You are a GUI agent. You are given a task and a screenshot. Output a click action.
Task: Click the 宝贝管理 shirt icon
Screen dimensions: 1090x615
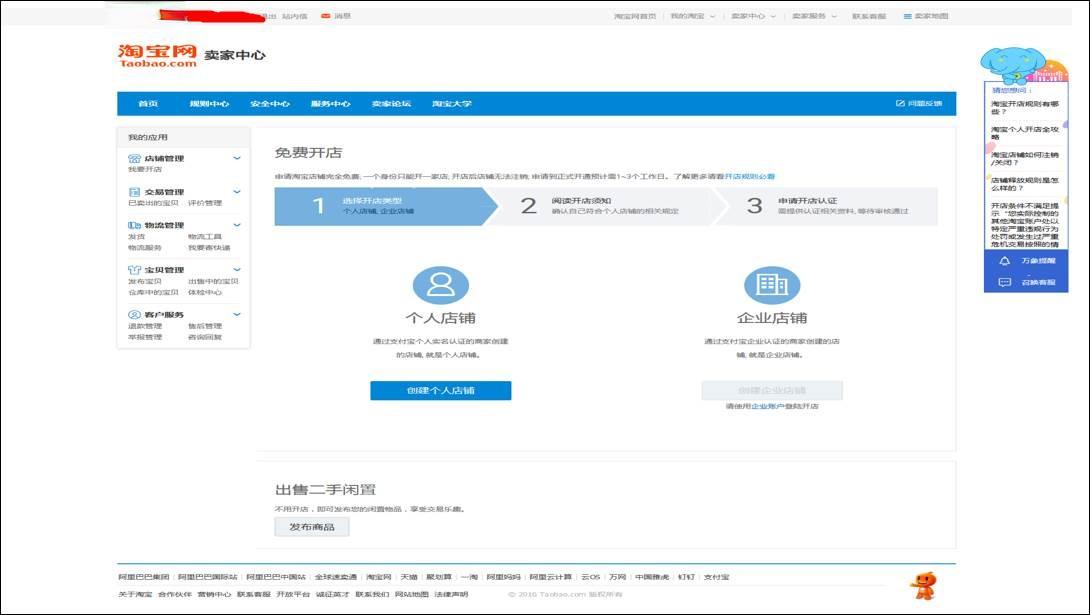(134, 270)
